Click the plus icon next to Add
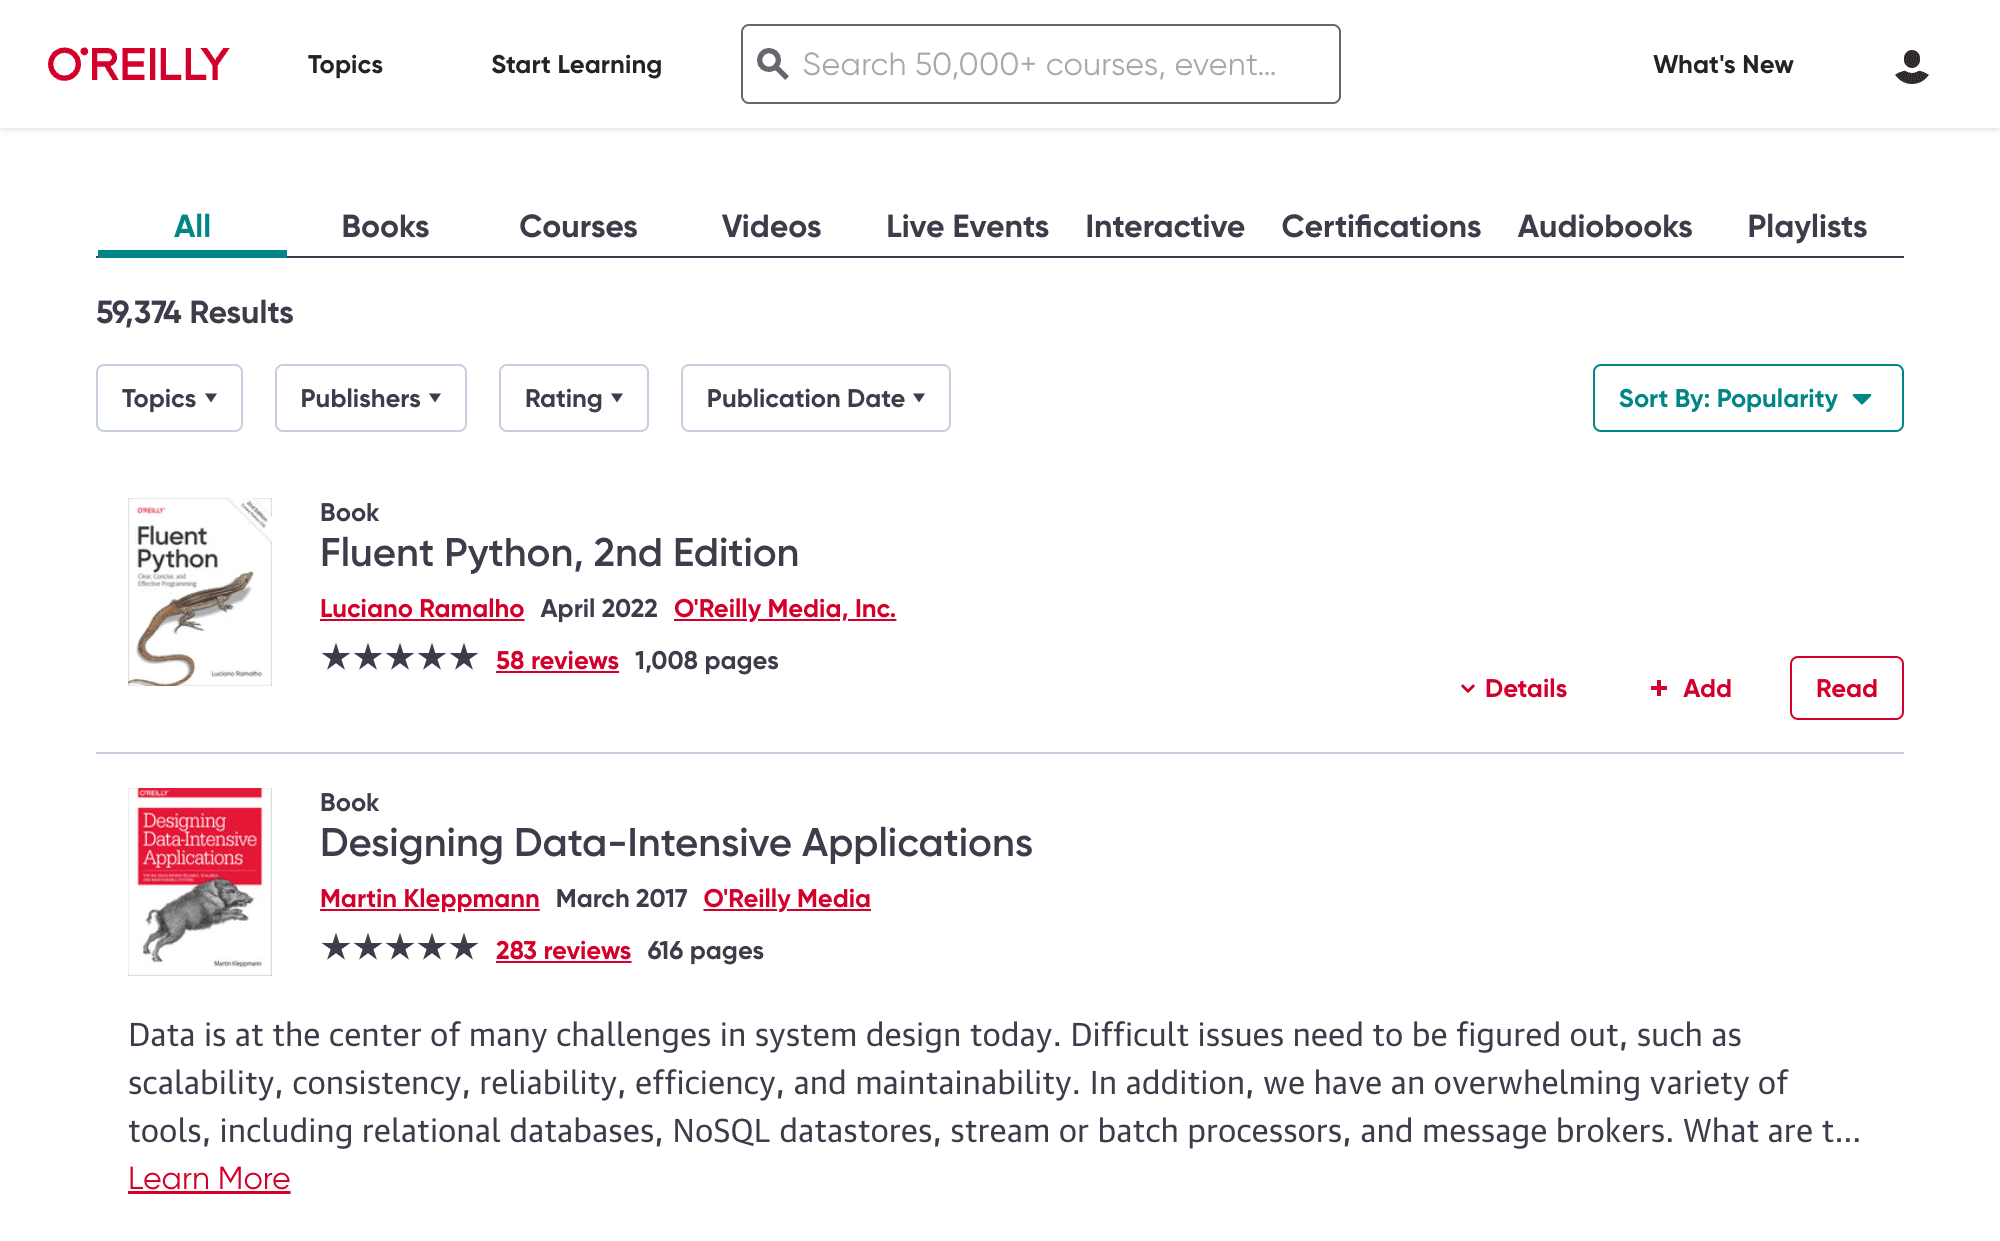 pos(1659,688)
